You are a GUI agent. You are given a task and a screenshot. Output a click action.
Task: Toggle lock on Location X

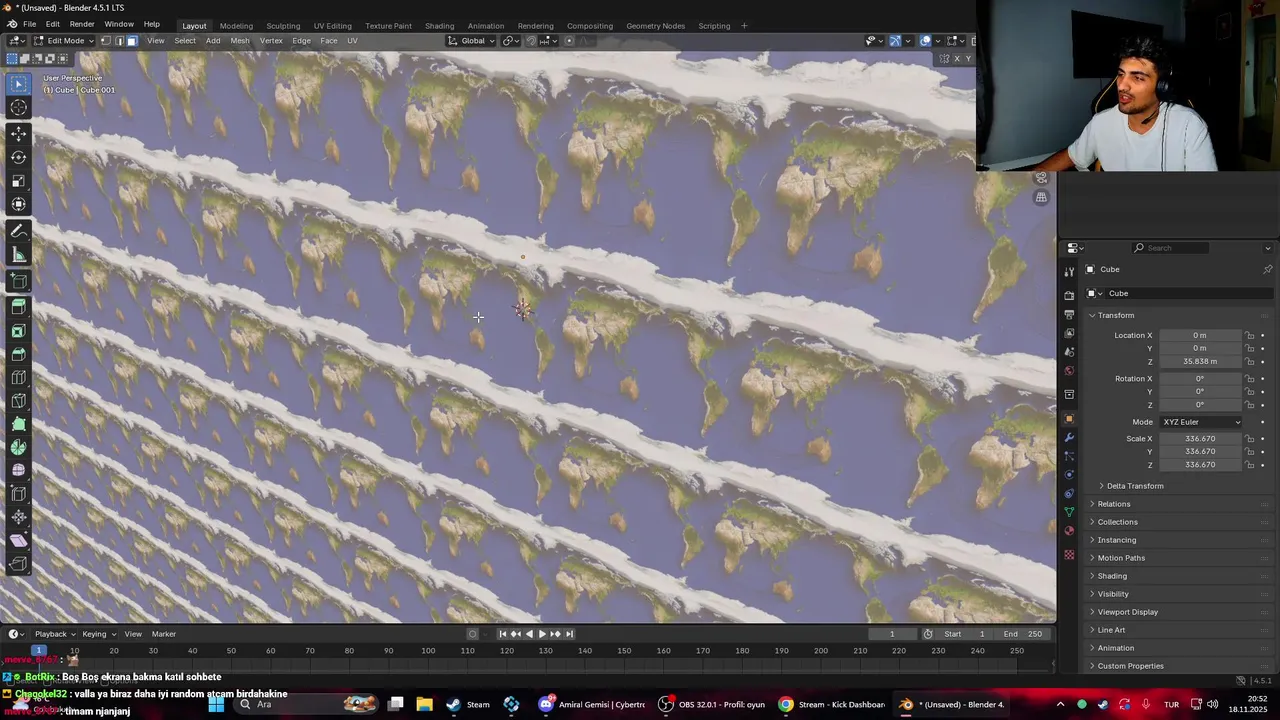point(1249,335)
